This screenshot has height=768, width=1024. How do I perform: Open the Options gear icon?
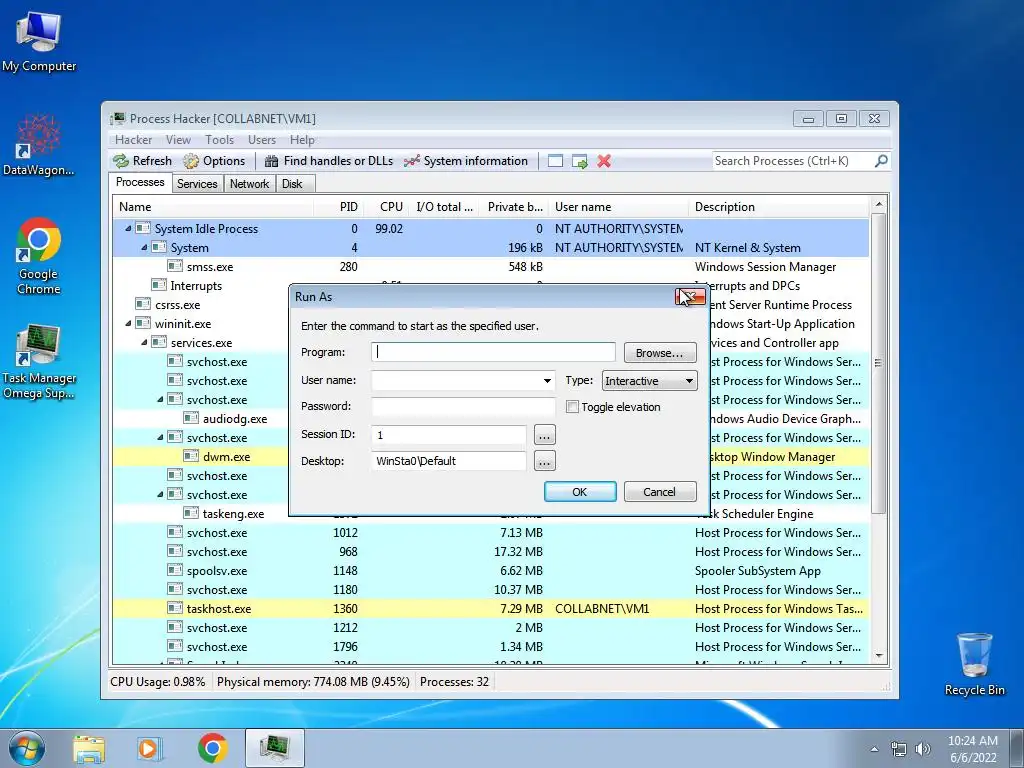pos(191,161)
